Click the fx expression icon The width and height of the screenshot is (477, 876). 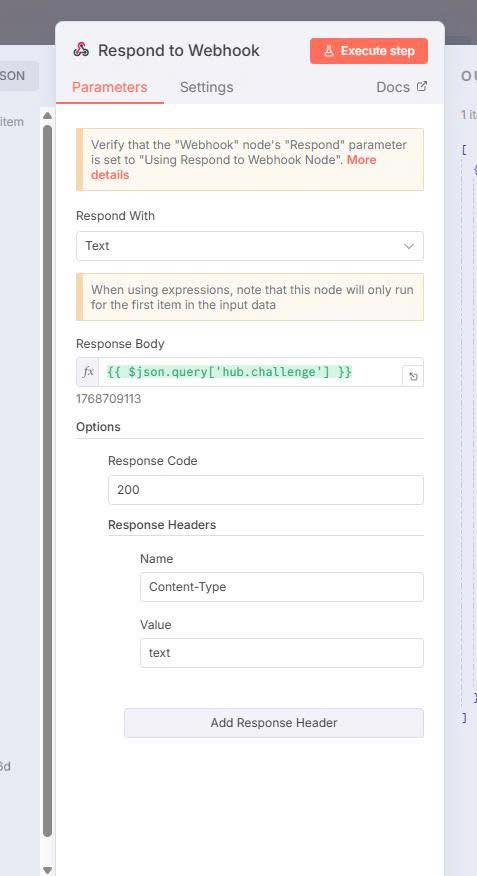(x=88, y=372)
